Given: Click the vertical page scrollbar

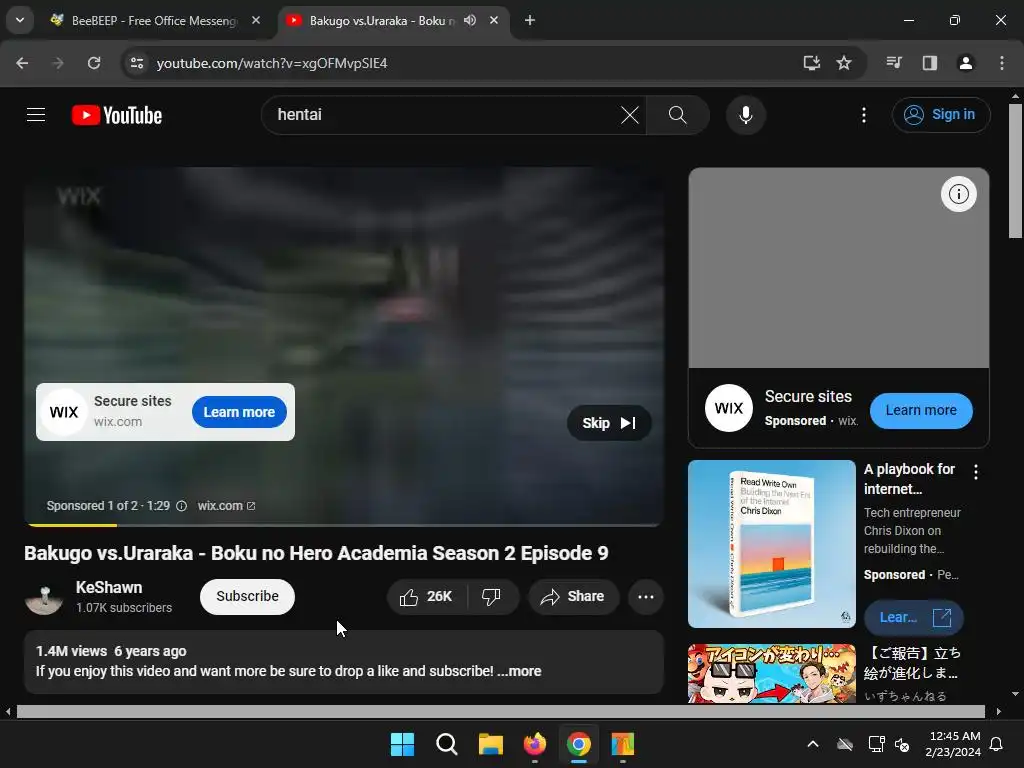Looking at the screenshot, I should pyautogui.click(x=1015, y=171).
